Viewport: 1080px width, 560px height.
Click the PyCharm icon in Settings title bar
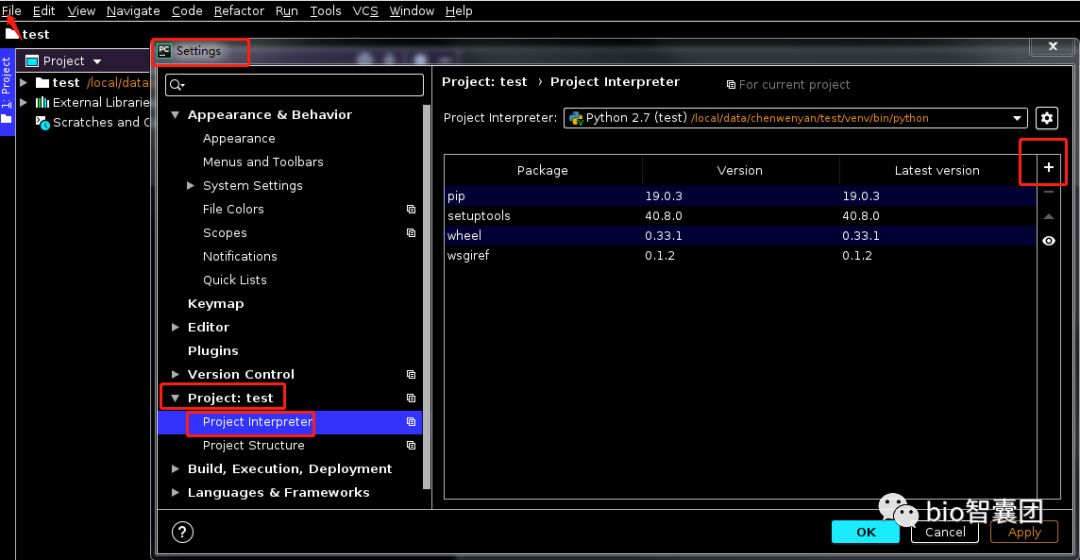(x=164, y=51)
